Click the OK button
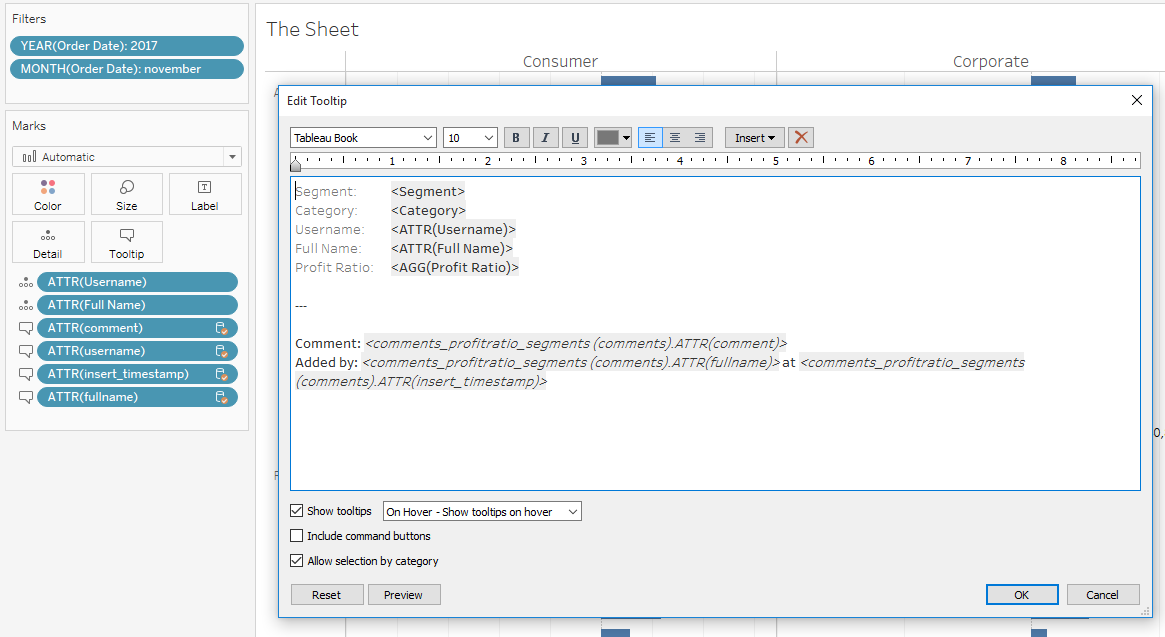This screenshot has width=1165, height=637. [x=1022, y=595]
